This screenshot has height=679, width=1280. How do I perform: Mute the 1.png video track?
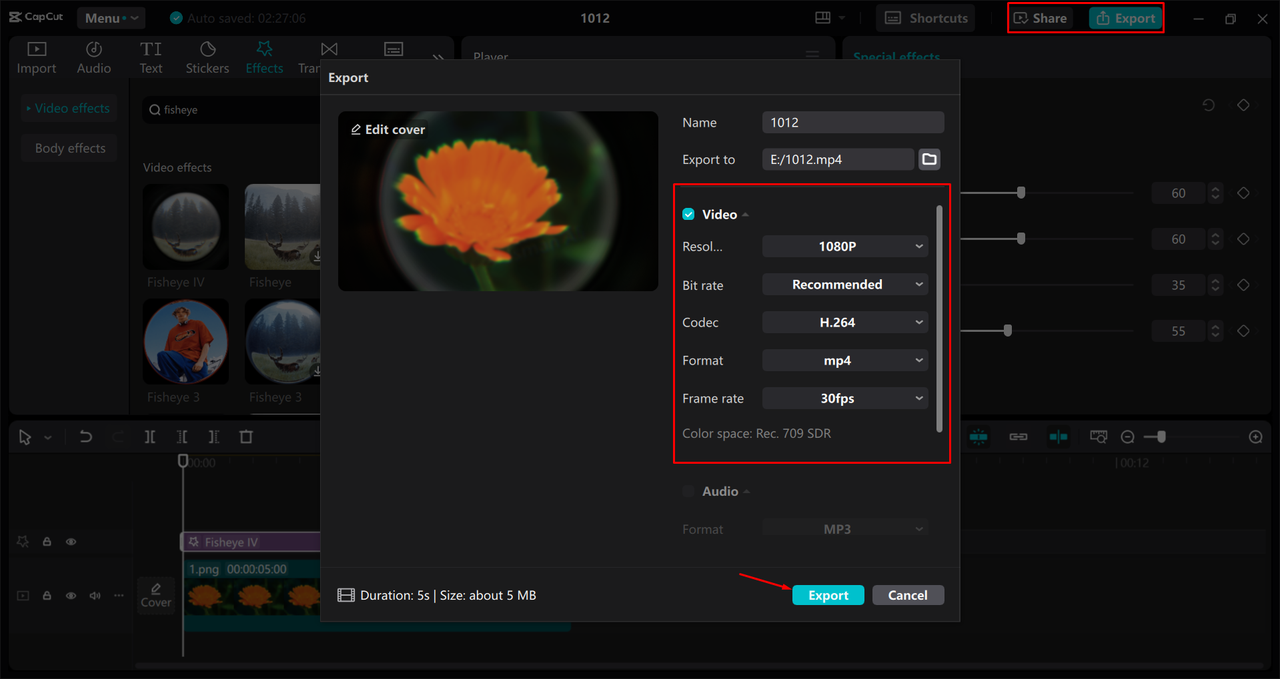(x=95, y=596)
